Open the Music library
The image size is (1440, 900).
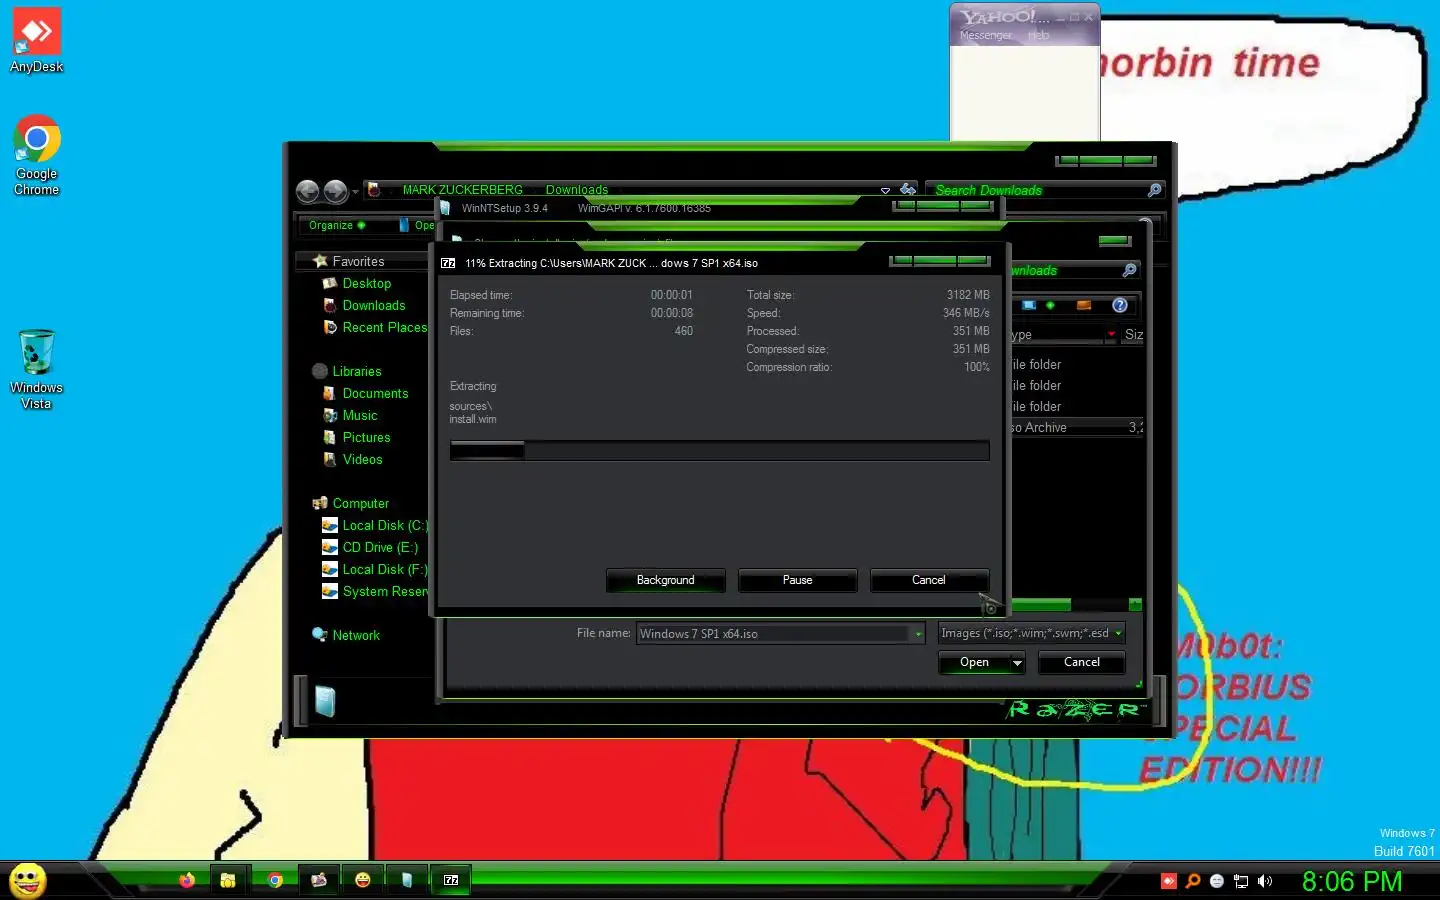click(360, 416)
